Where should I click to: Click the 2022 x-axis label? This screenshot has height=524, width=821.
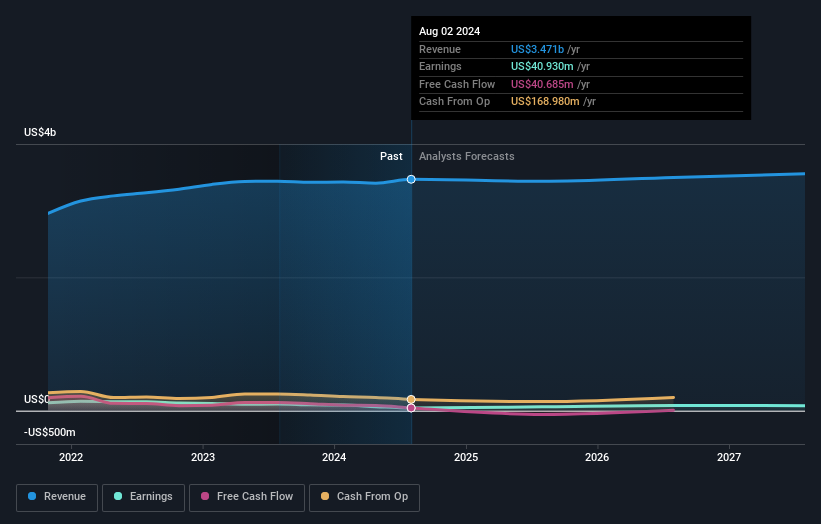pos(71,457)
